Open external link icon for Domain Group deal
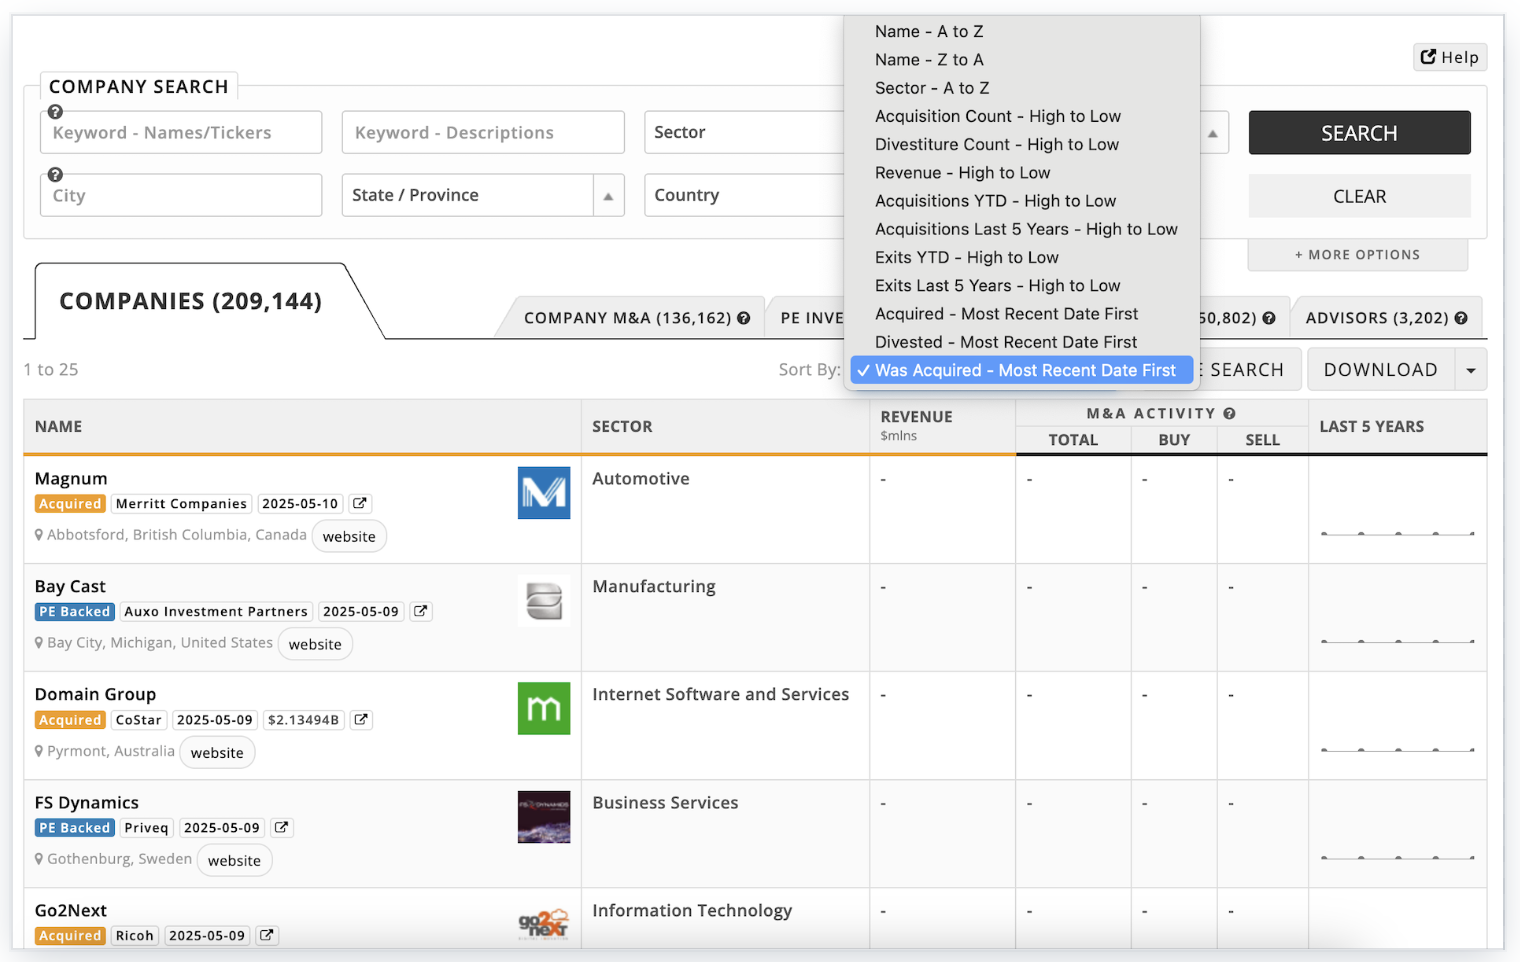Screen dimensions: 1520x962 [x=361, y=720]
